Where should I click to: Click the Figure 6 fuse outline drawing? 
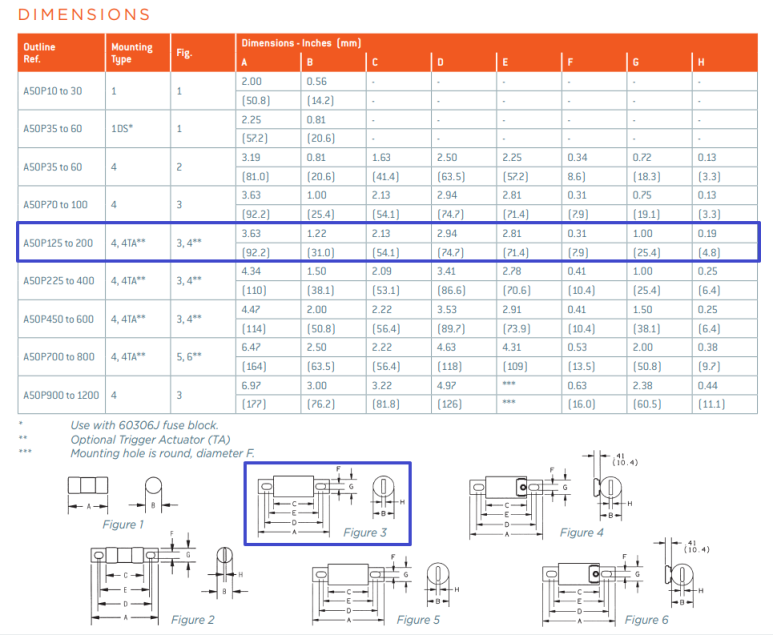point(625,582)
